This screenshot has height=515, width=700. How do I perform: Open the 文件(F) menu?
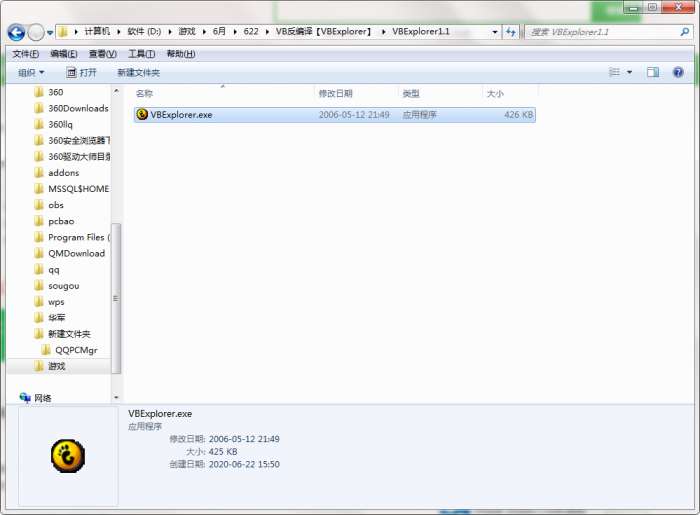25,54
